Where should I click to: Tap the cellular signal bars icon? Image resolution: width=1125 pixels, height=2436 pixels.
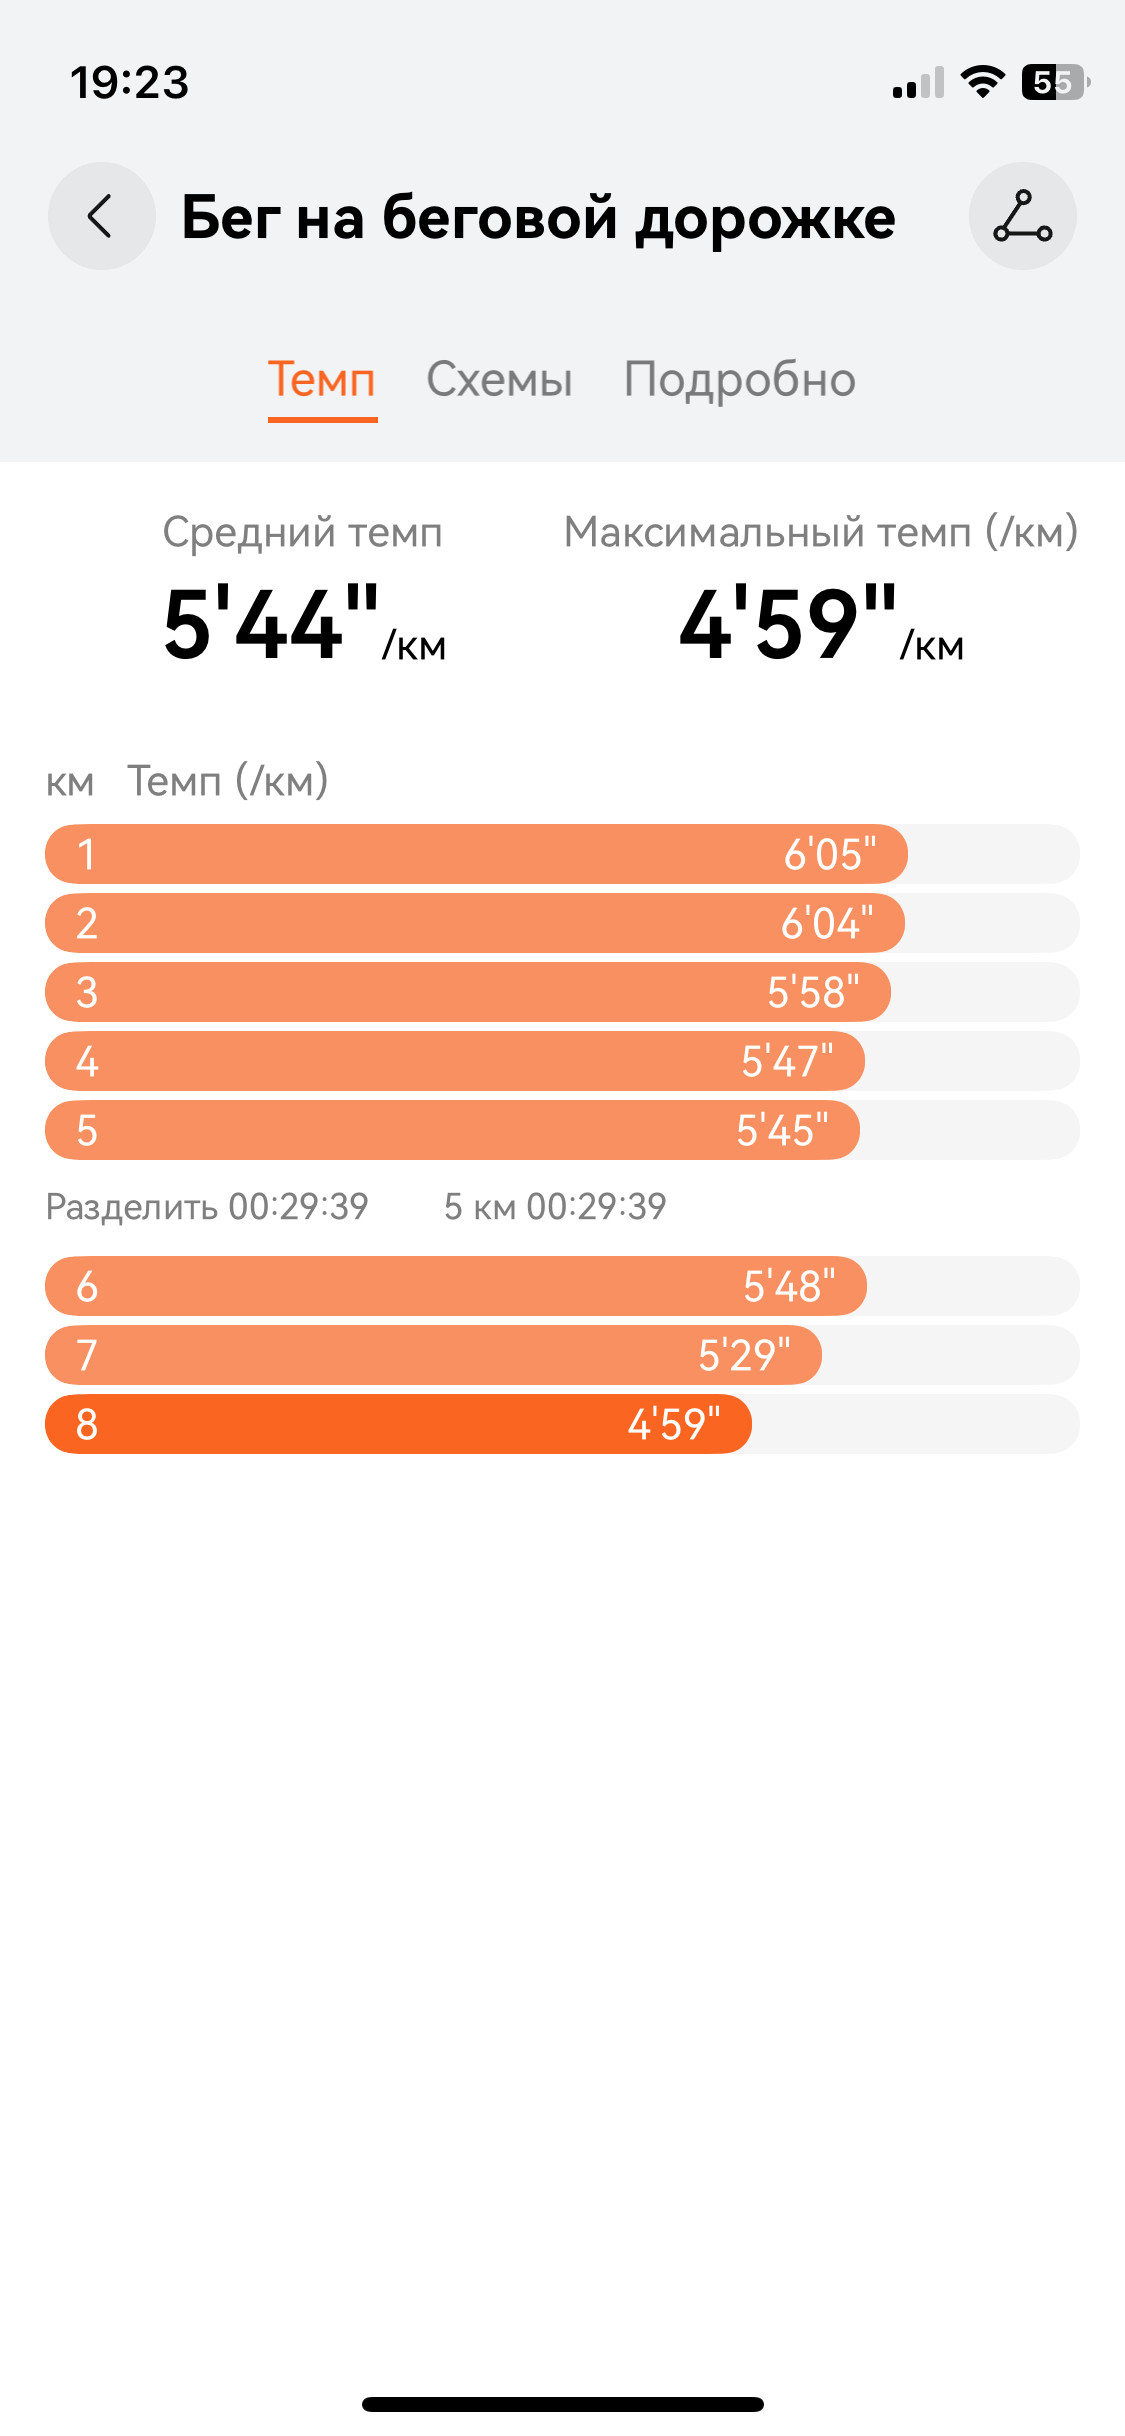(918, 83)
